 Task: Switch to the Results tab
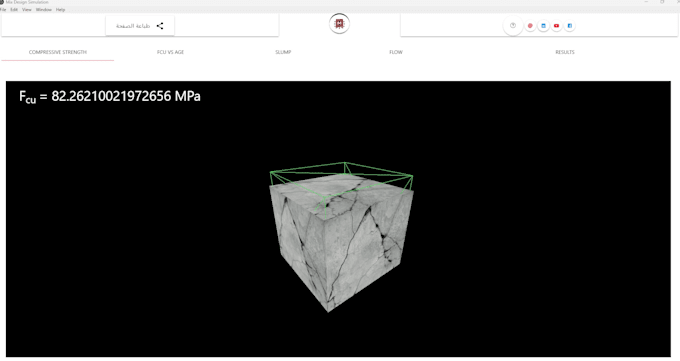(565, 52)
